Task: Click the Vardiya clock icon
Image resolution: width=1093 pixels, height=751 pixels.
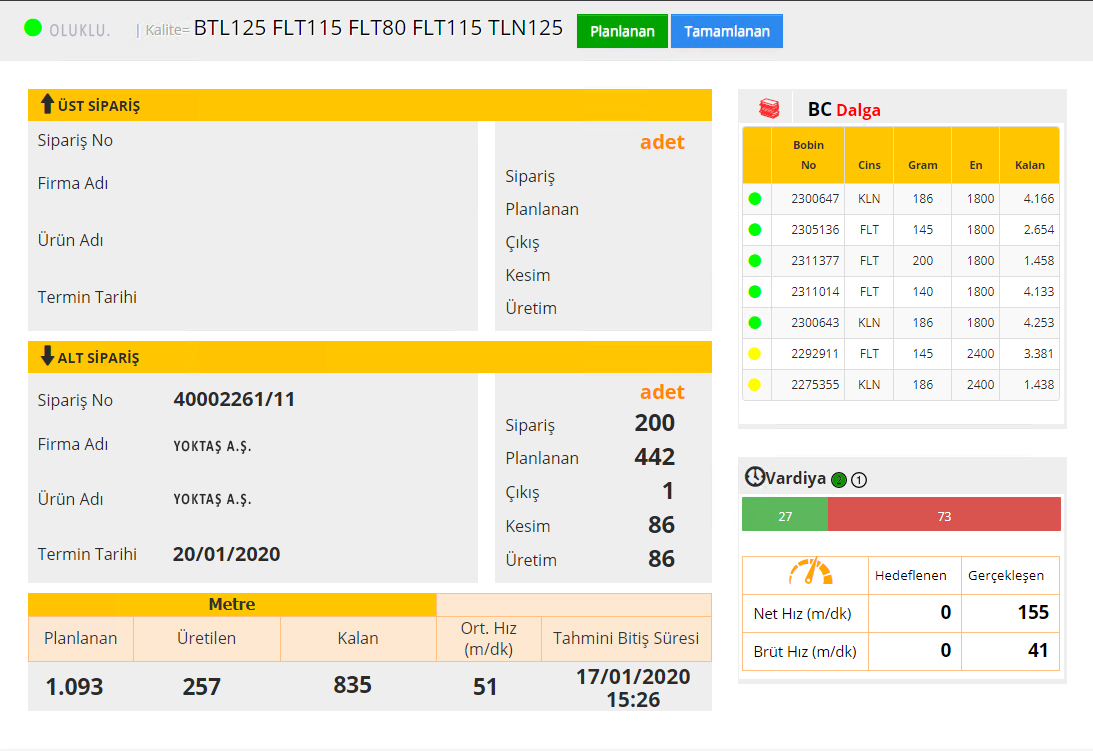Action: coord(755,477)
